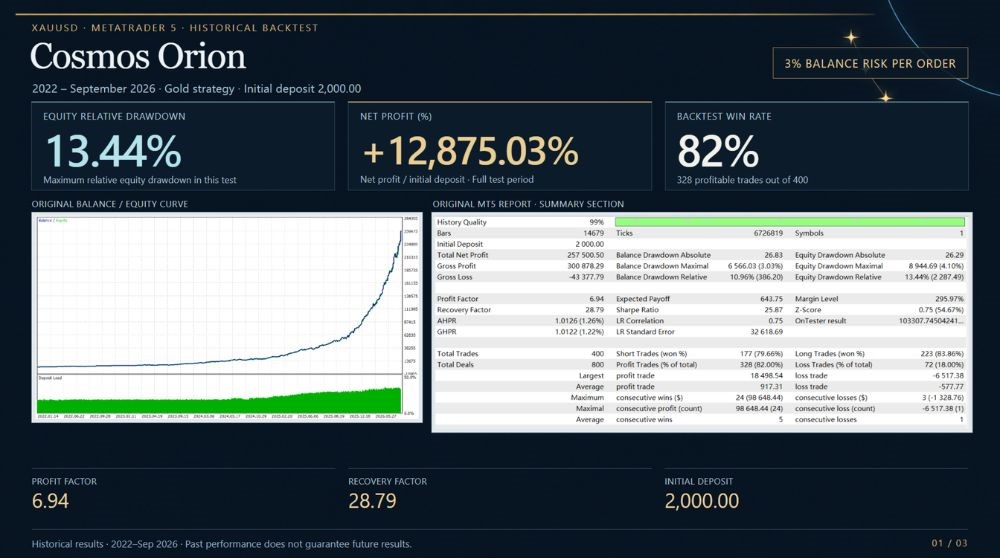Click 'Maximum relative equity drawdown in this test' caption
Screen dimensions: 1000x558
click(140, 180)
